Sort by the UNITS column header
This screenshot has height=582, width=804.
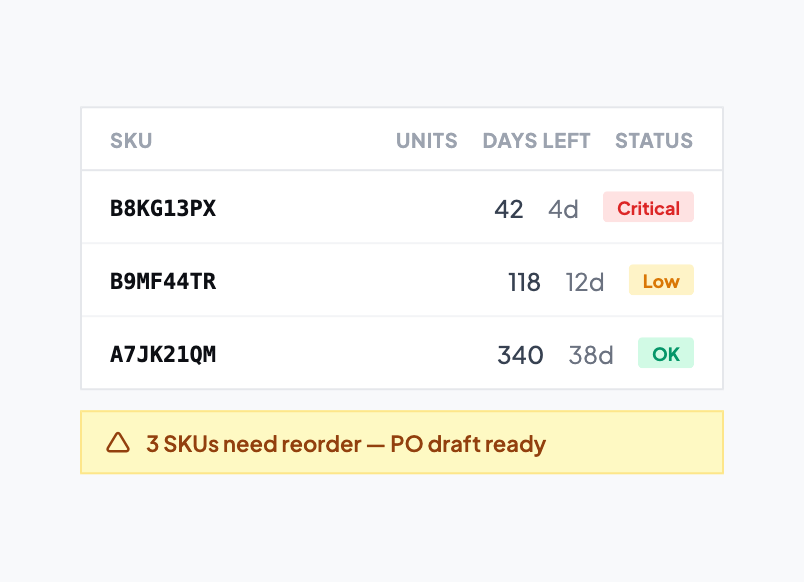click(427, 141)
